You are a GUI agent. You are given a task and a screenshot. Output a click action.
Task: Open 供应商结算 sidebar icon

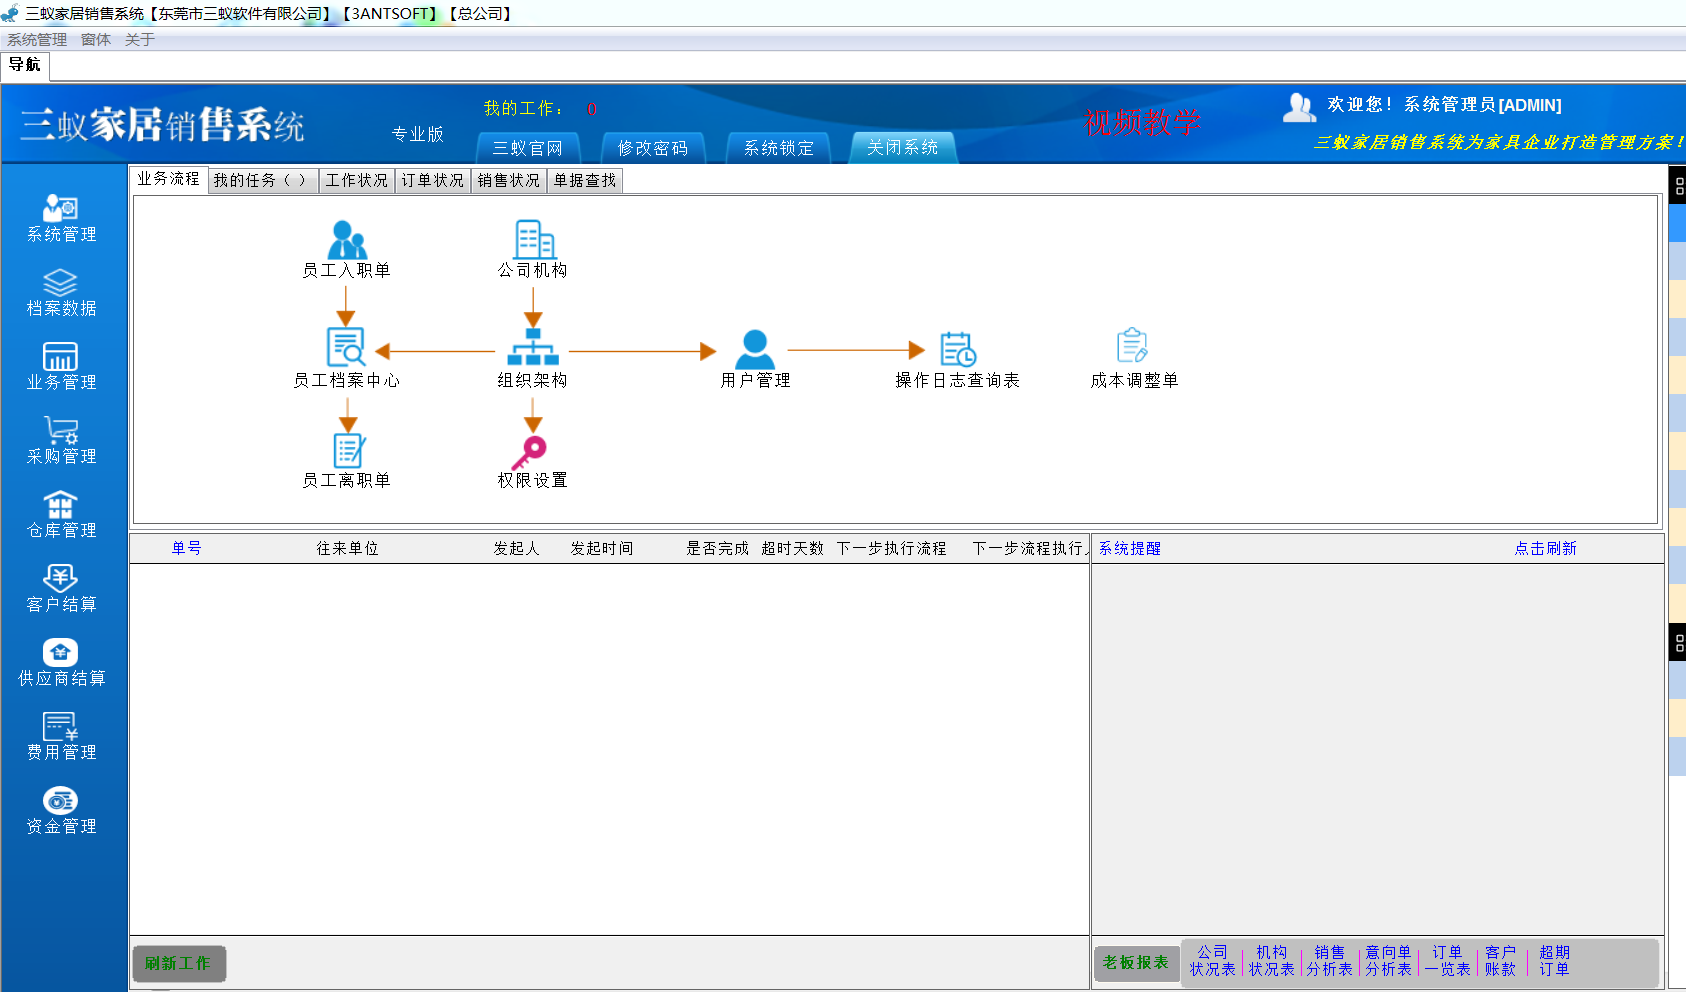tap(60, 652)
